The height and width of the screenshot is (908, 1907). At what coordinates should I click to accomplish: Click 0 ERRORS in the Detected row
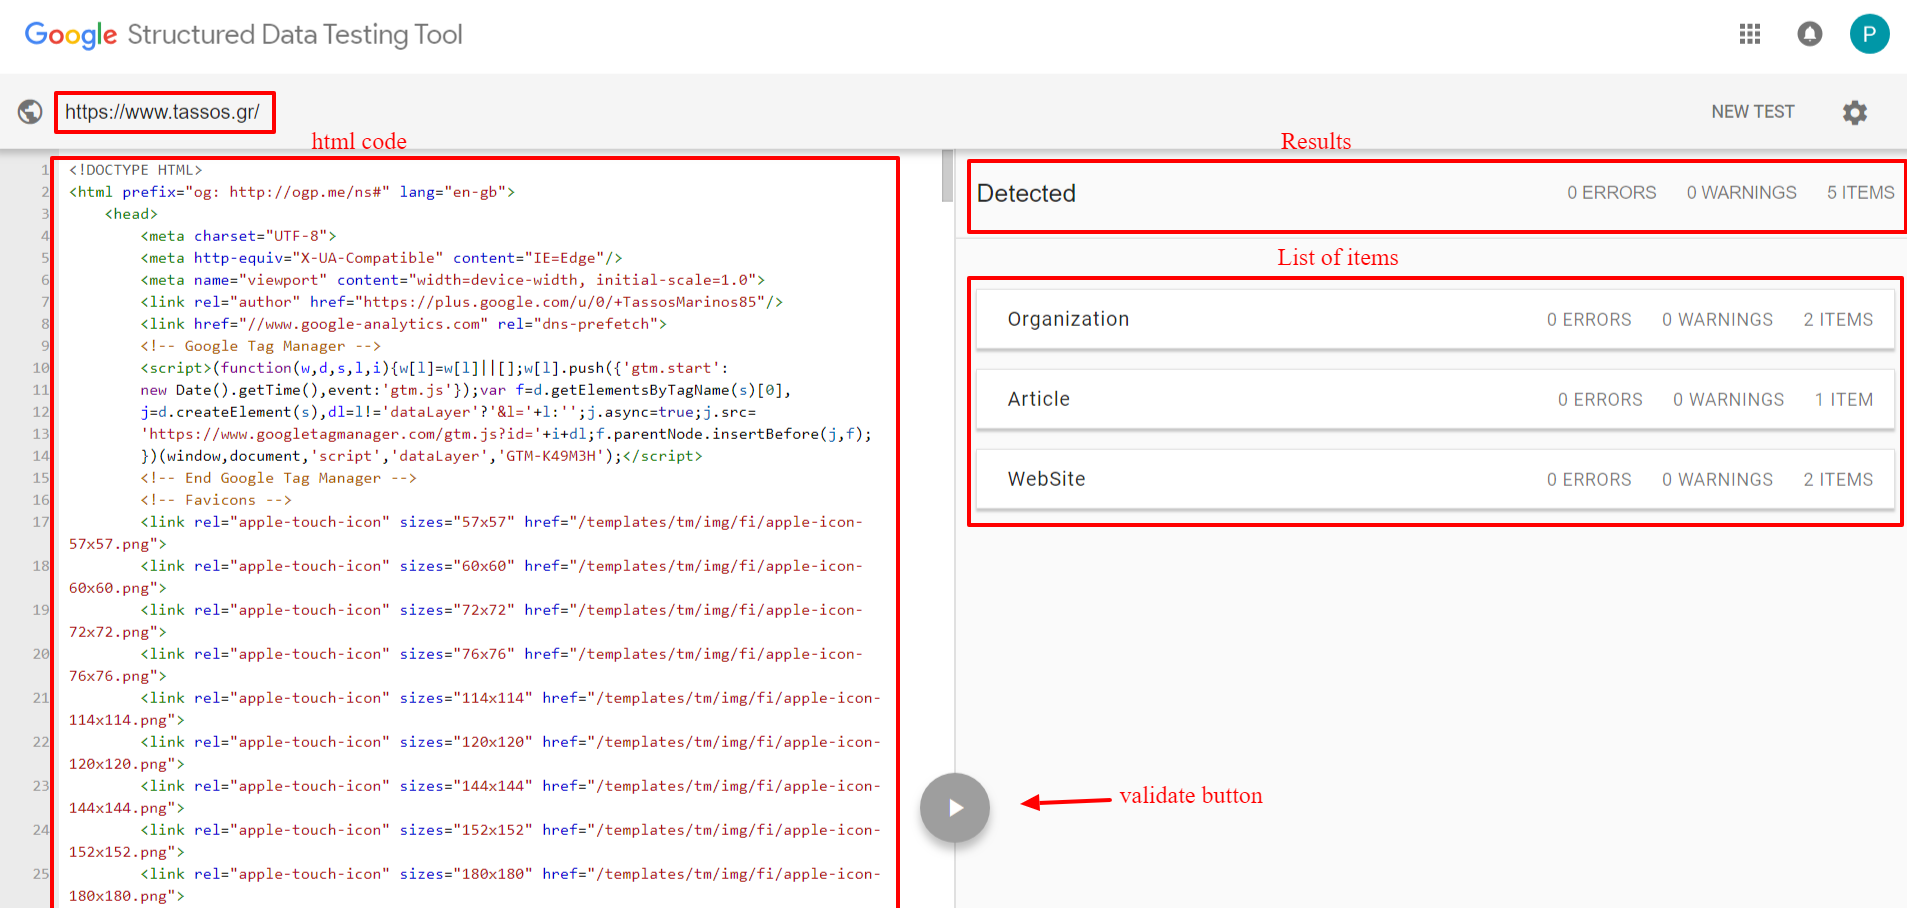1611,193
